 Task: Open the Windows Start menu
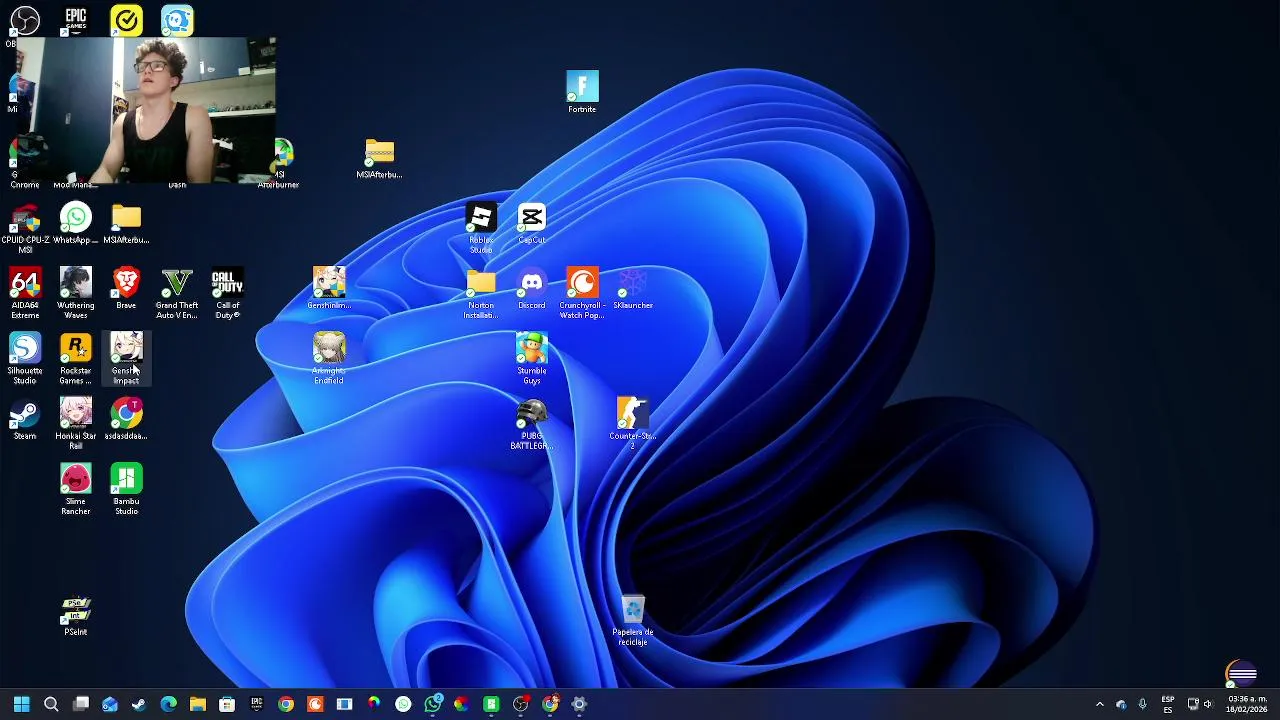click(x=22, y=704)
